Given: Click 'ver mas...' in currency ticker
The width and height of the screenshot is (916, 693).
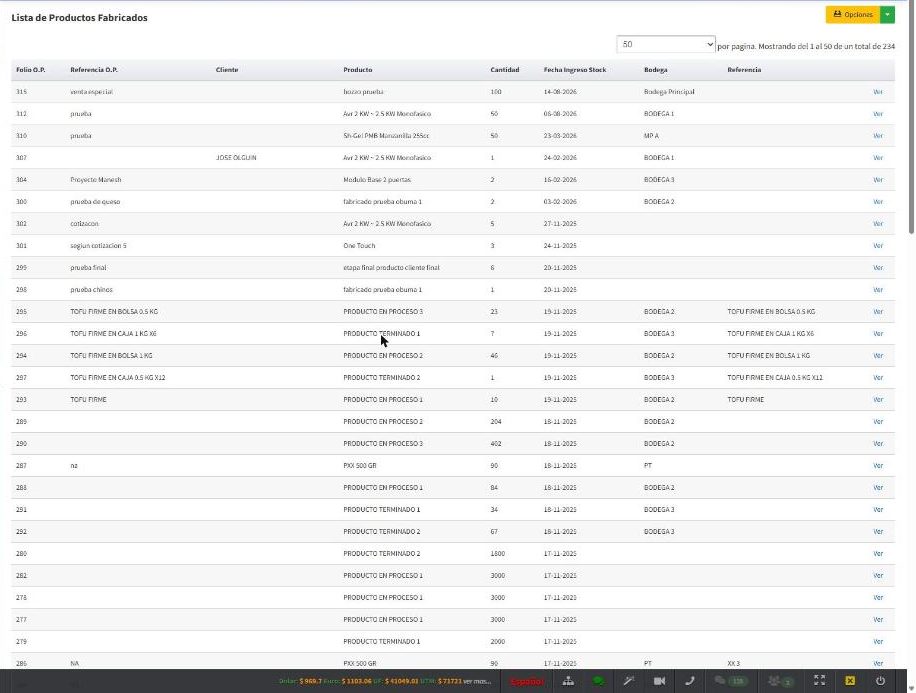Looking at the screenshot, I should 477,681.
